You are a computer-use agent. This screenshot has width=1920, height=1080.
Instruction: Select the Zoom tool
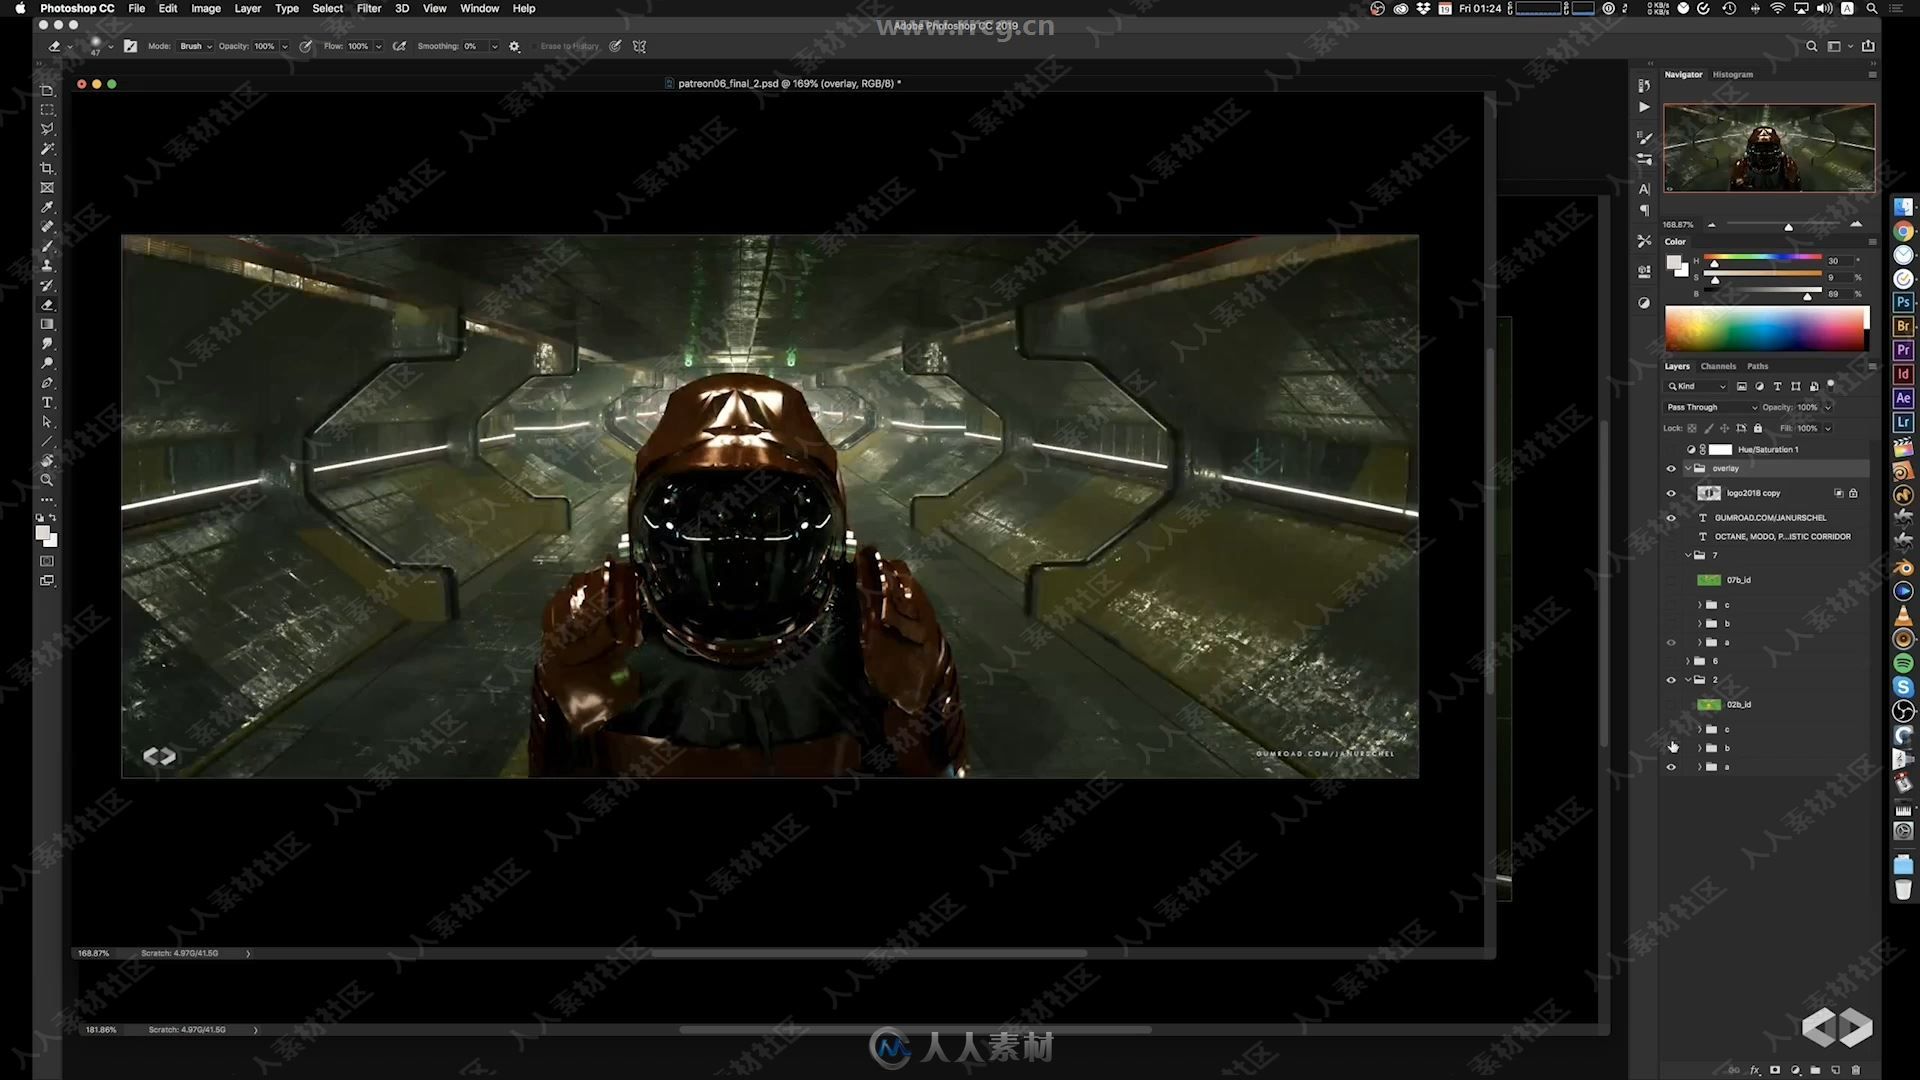tap(47, 480)
